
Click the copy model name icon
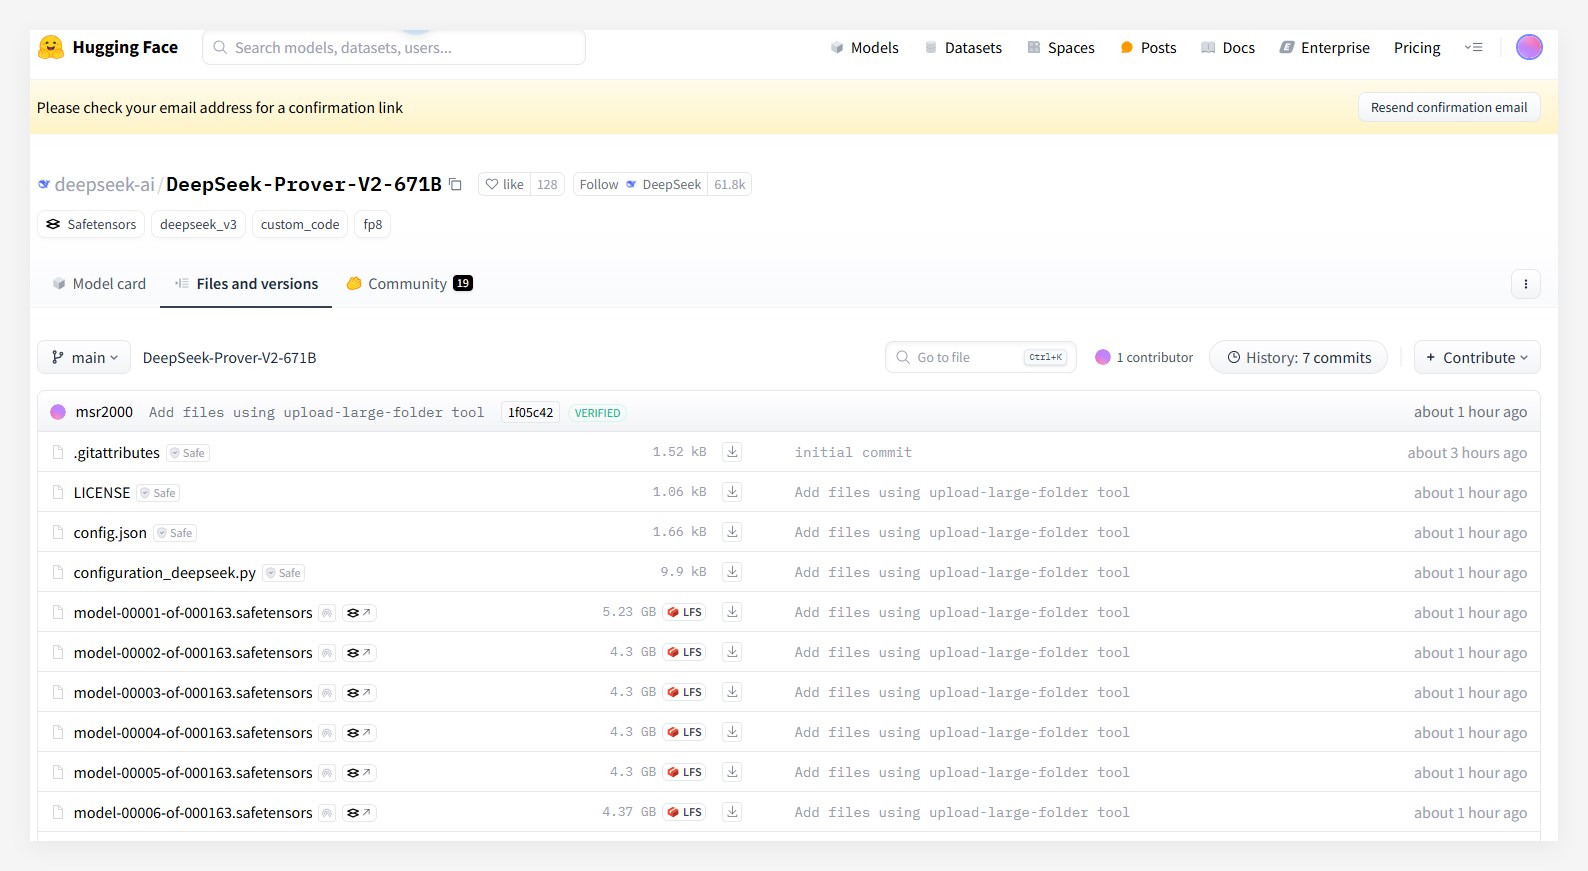click(x=455, y=184)
